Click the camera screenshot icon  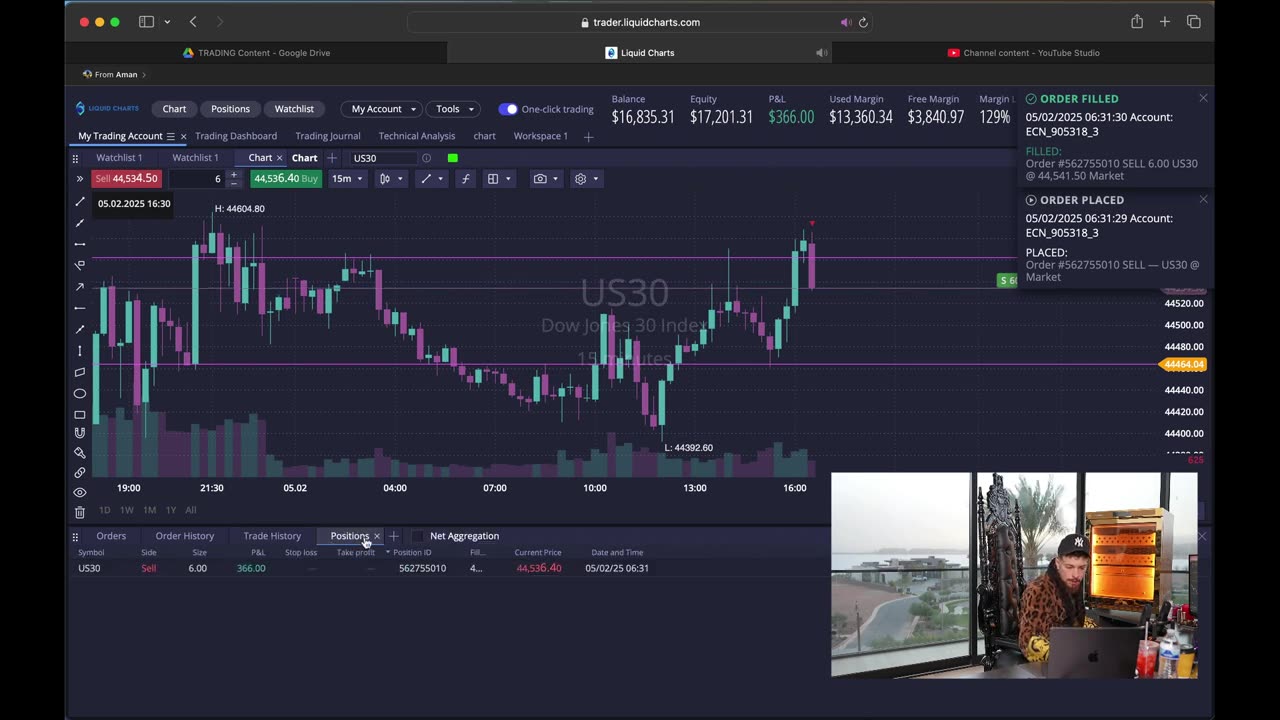[540, 179]
